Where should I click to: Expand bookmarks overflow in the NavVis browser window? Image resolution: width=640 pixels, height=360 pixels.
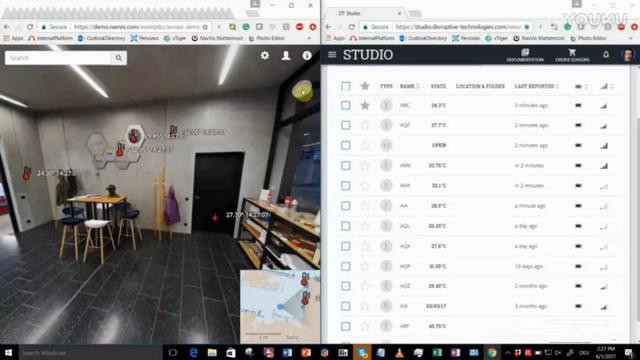point(309,38)
